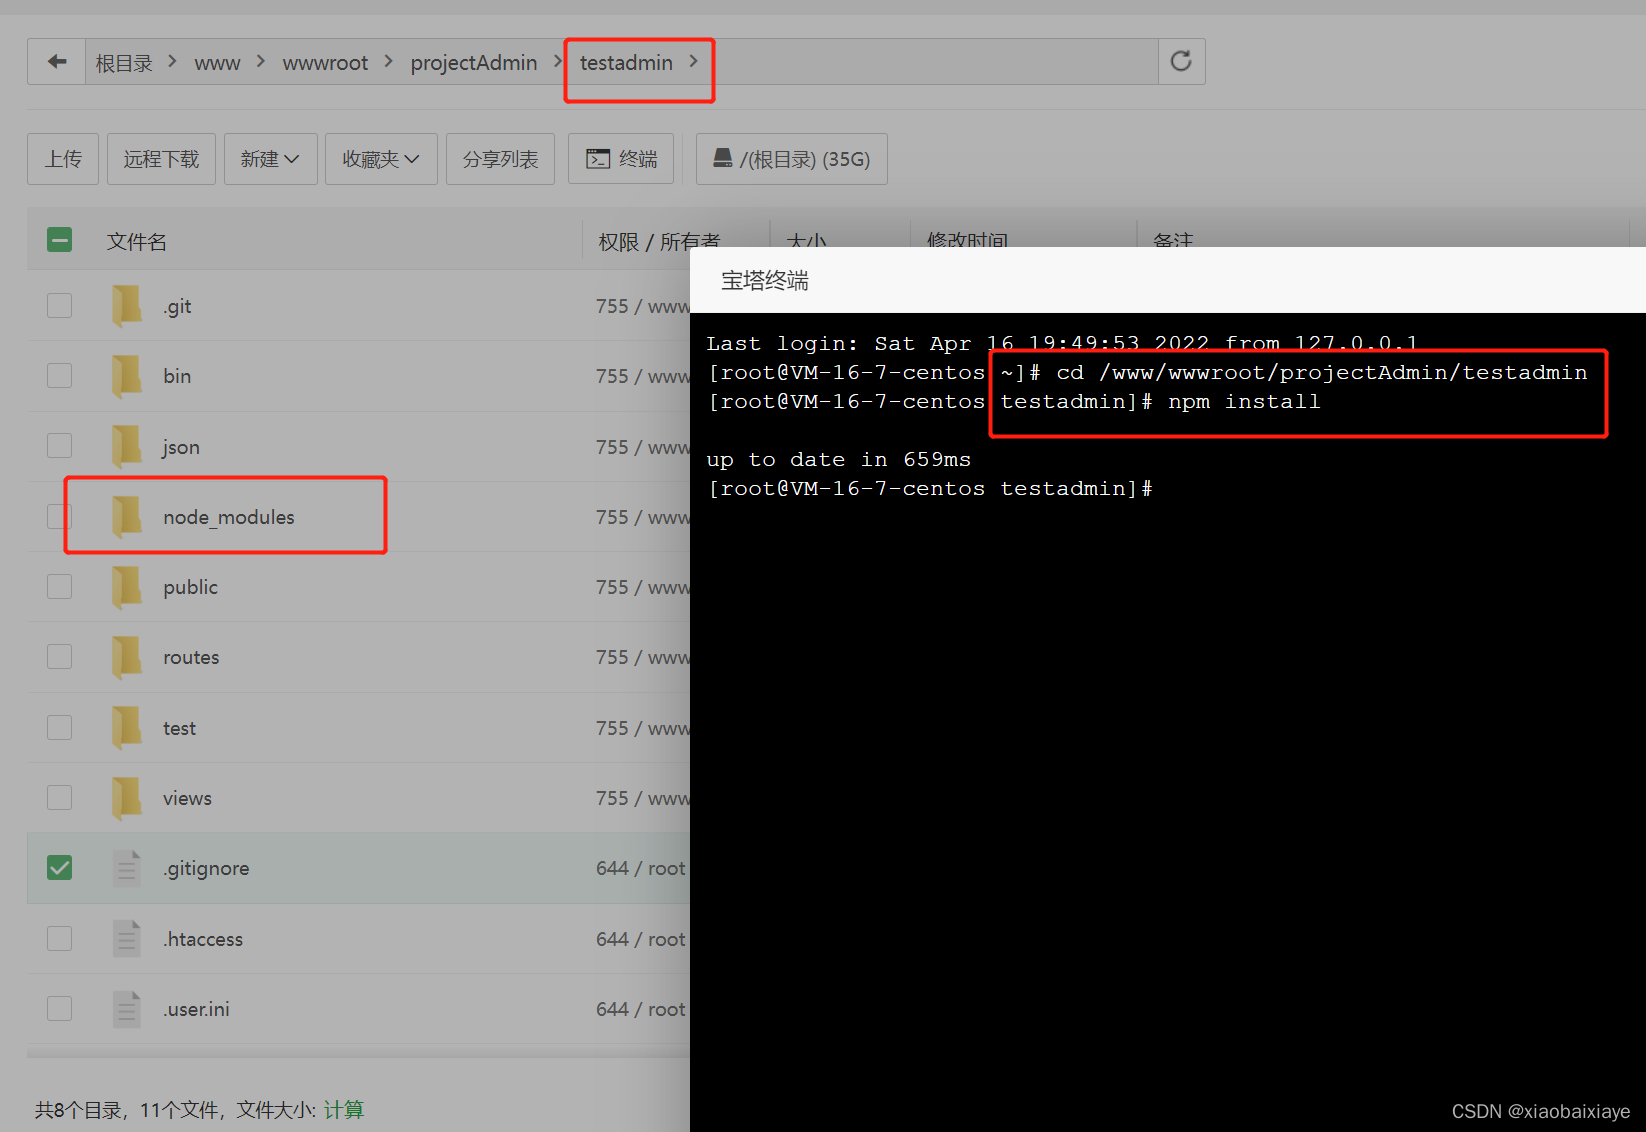Viewport: 1646px width, 1132px height.
Task: Click the .gitignore file icon
Action: (127, 868)
